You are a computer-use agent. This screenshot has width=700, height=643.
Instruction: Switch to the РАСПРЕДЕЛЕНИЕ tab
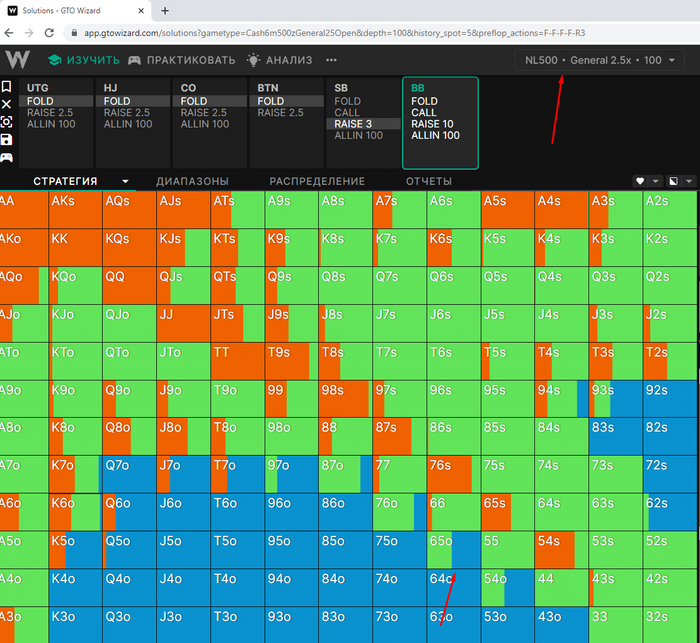[317, 181]
